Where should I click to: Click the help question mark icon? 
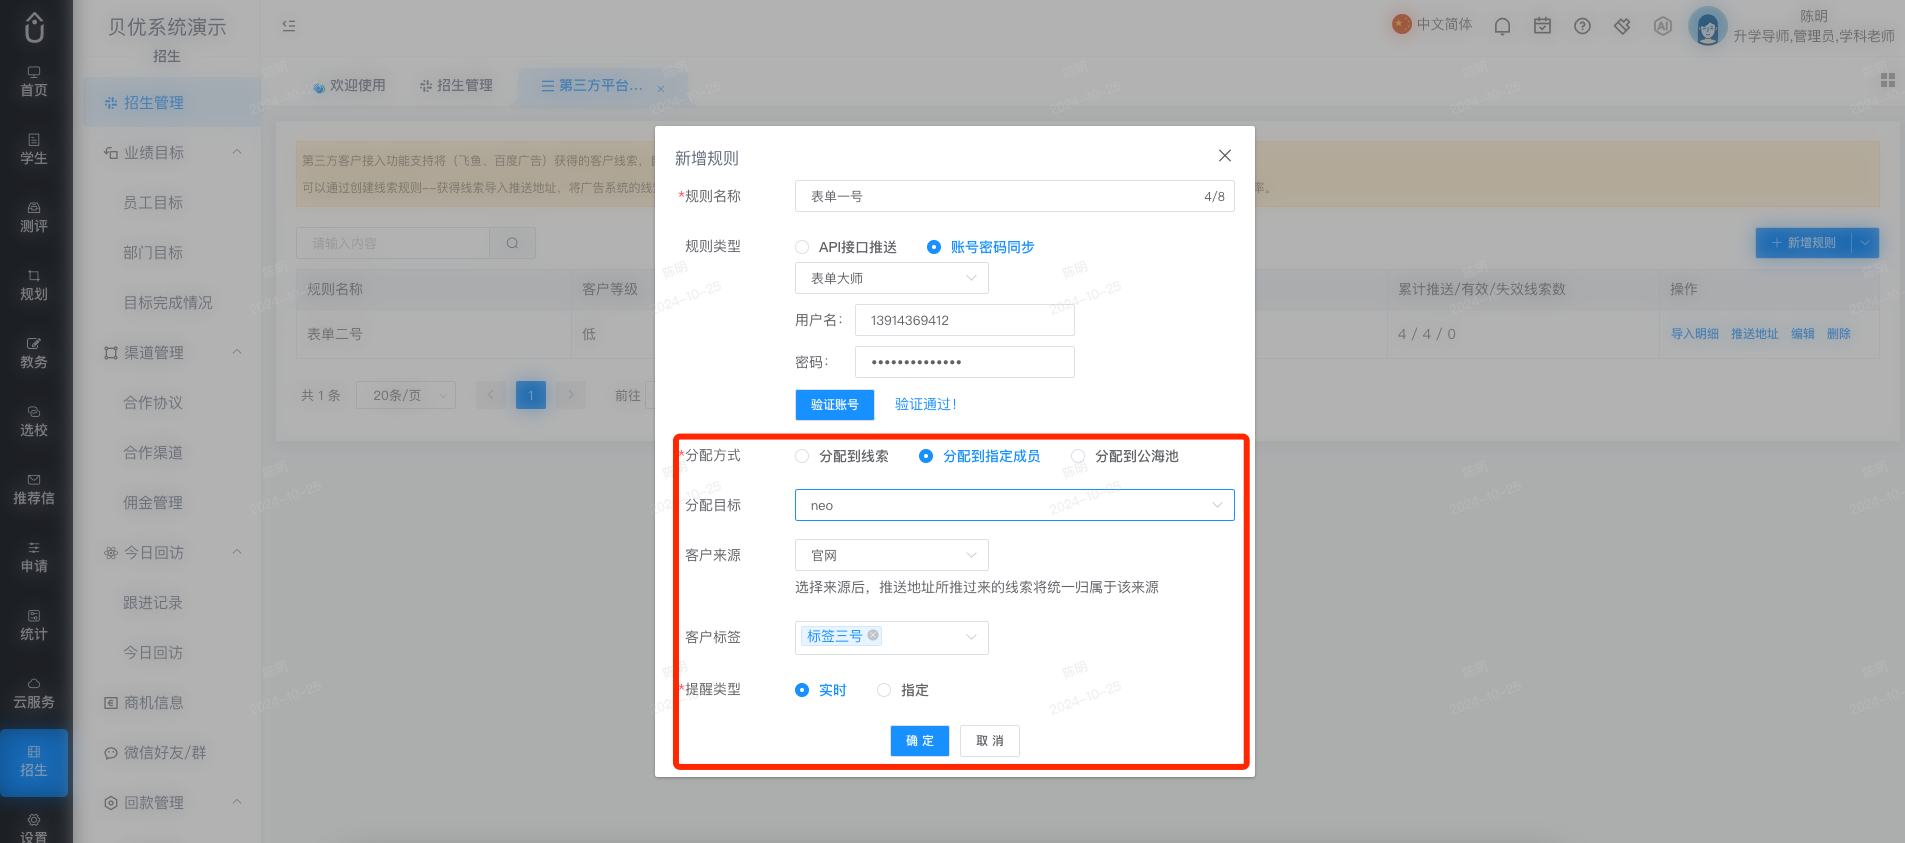(1582, 26)
